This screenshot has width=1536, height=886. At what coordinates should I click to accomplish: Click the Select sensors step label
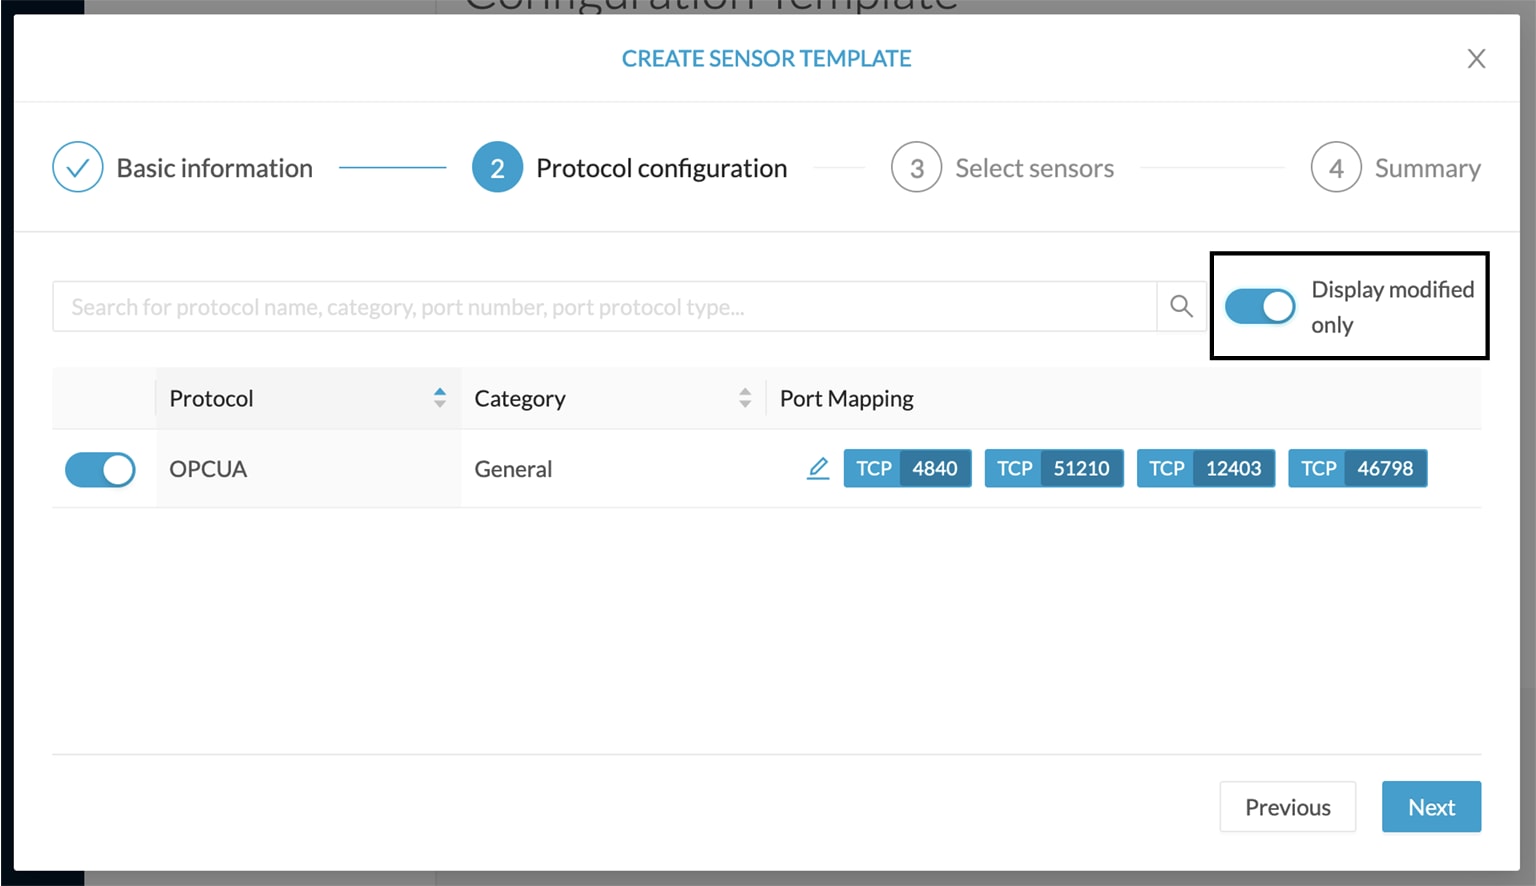point(1034,168)
